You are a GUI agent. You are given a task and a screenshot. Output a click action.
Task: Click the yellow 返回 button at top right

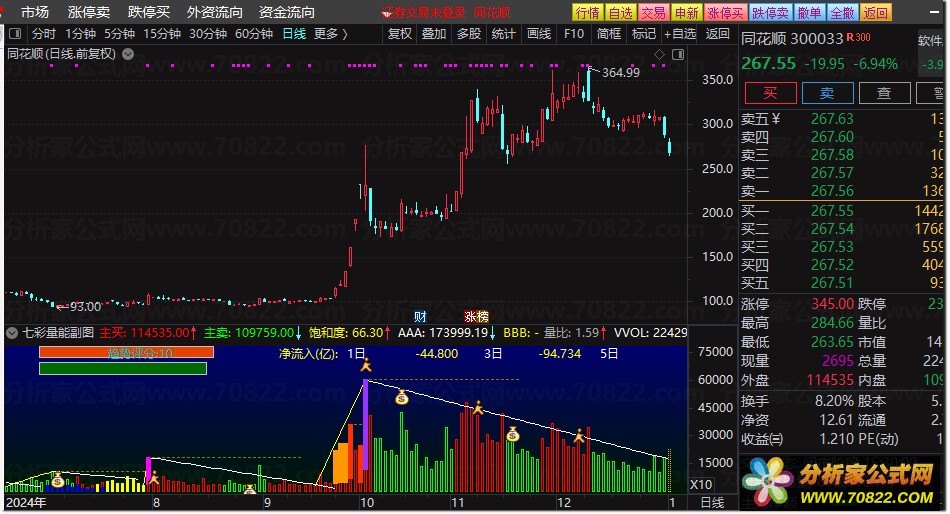click(875, 13)
